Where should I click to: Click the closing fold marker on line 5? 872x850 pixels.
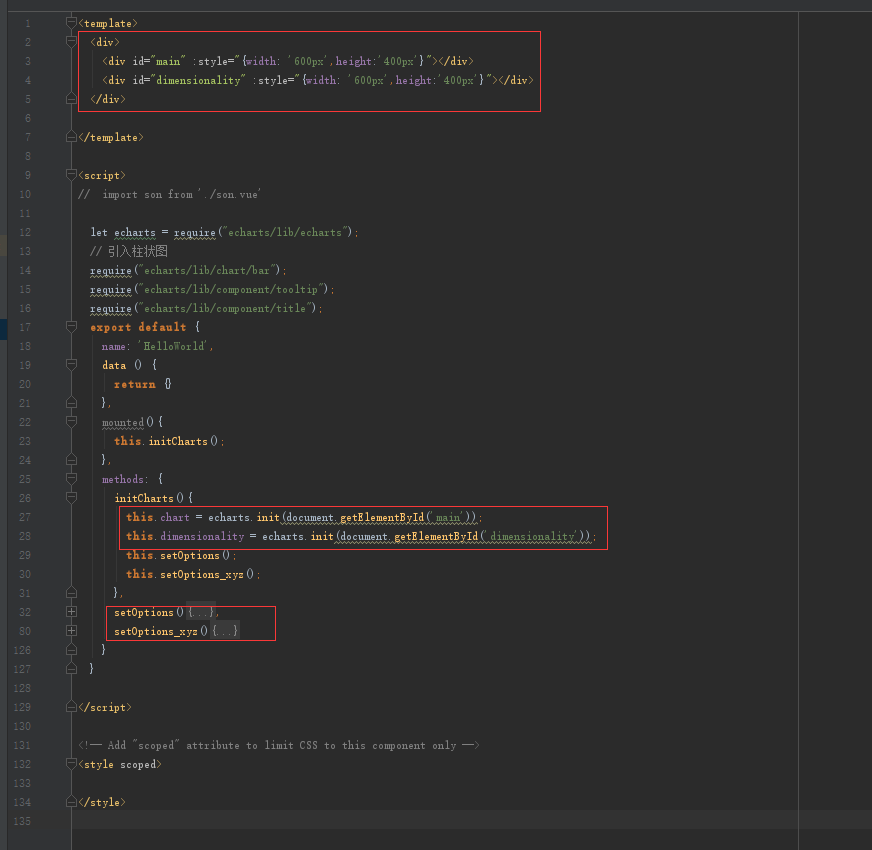point(71,99)
